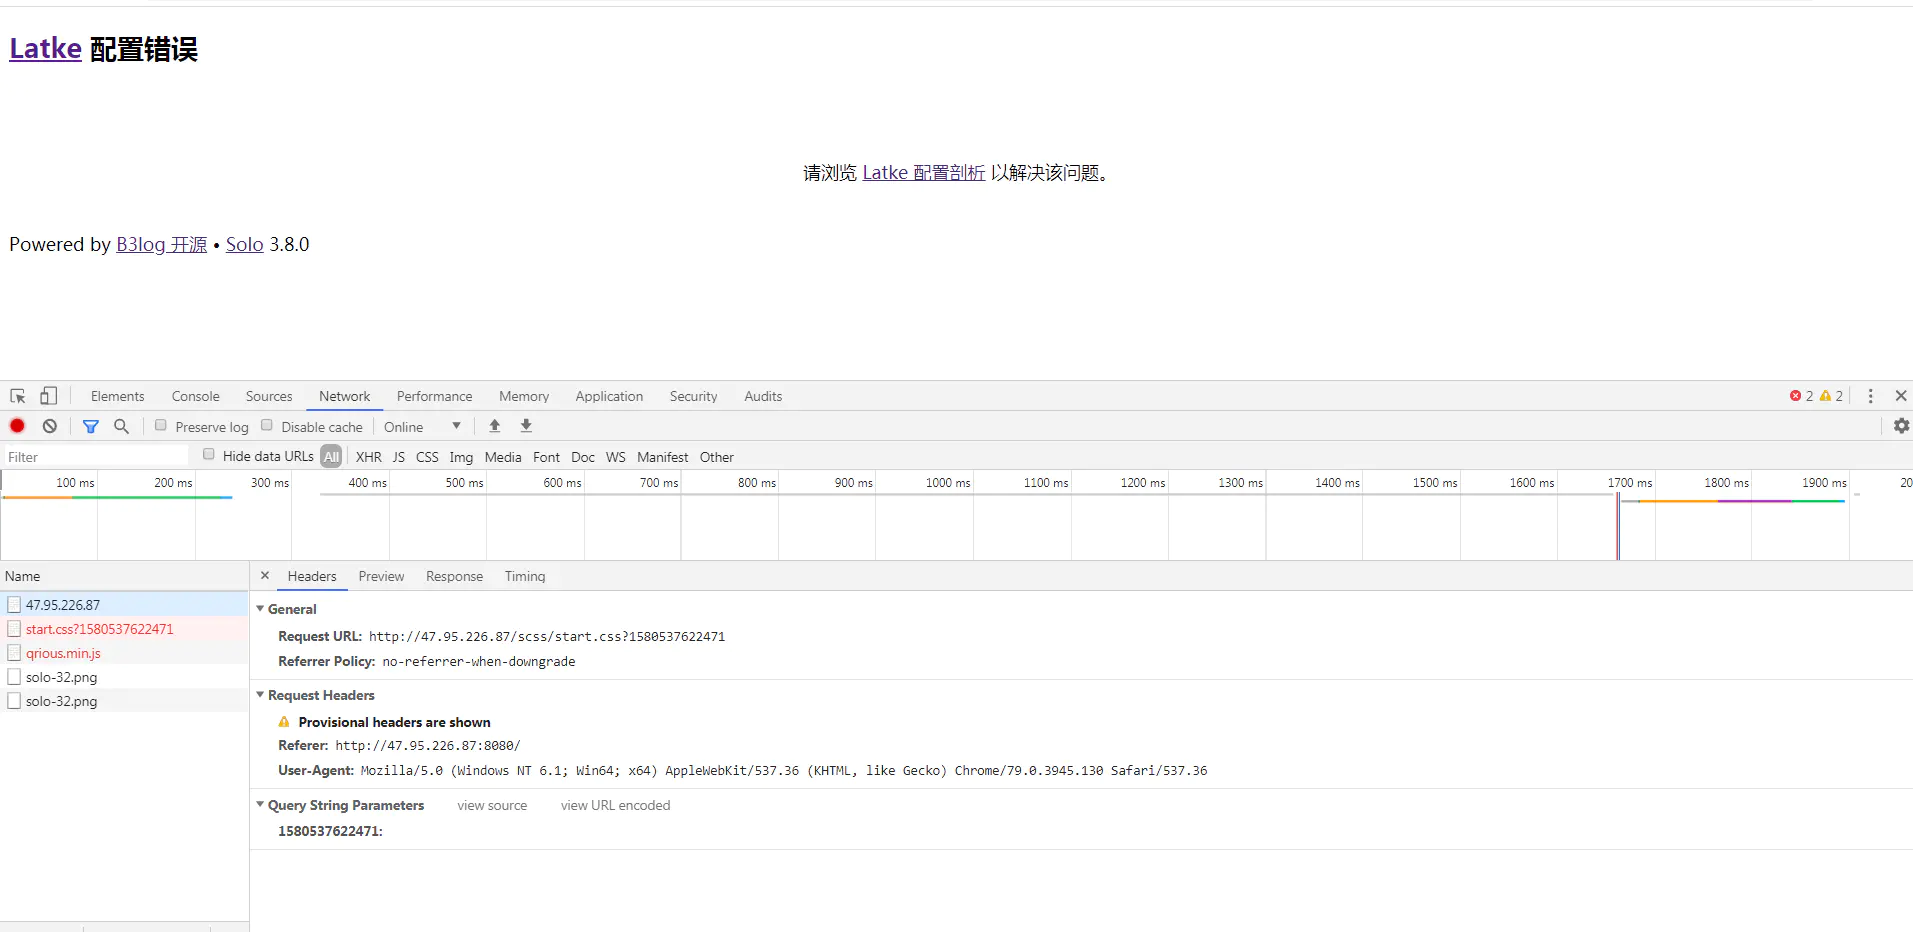The width and height of the screenshot is (1913, 932).
Task: Click the timeline marker near 1700 ms
Action: click(x=1618, y=526)
